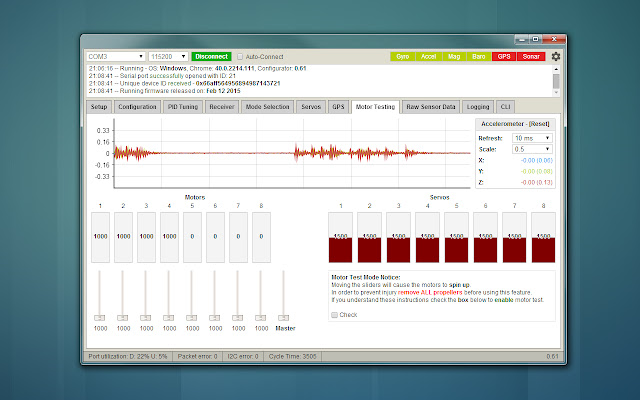Image resolution: width=640 pixels, height=400 pixels.
Task: Open the settings gear icon
Action: point(556,57)
